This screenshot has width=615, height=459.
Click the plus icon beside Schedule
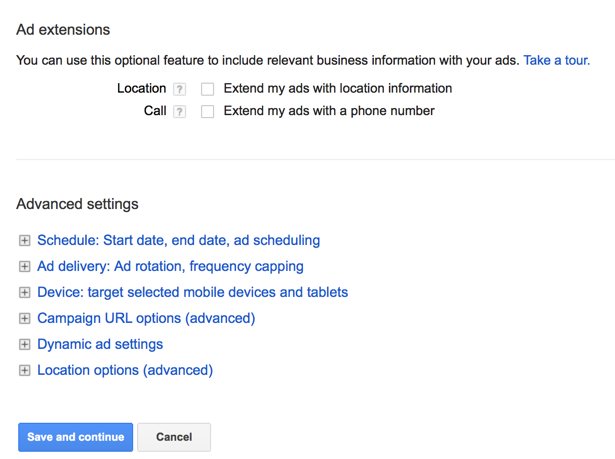25,241
